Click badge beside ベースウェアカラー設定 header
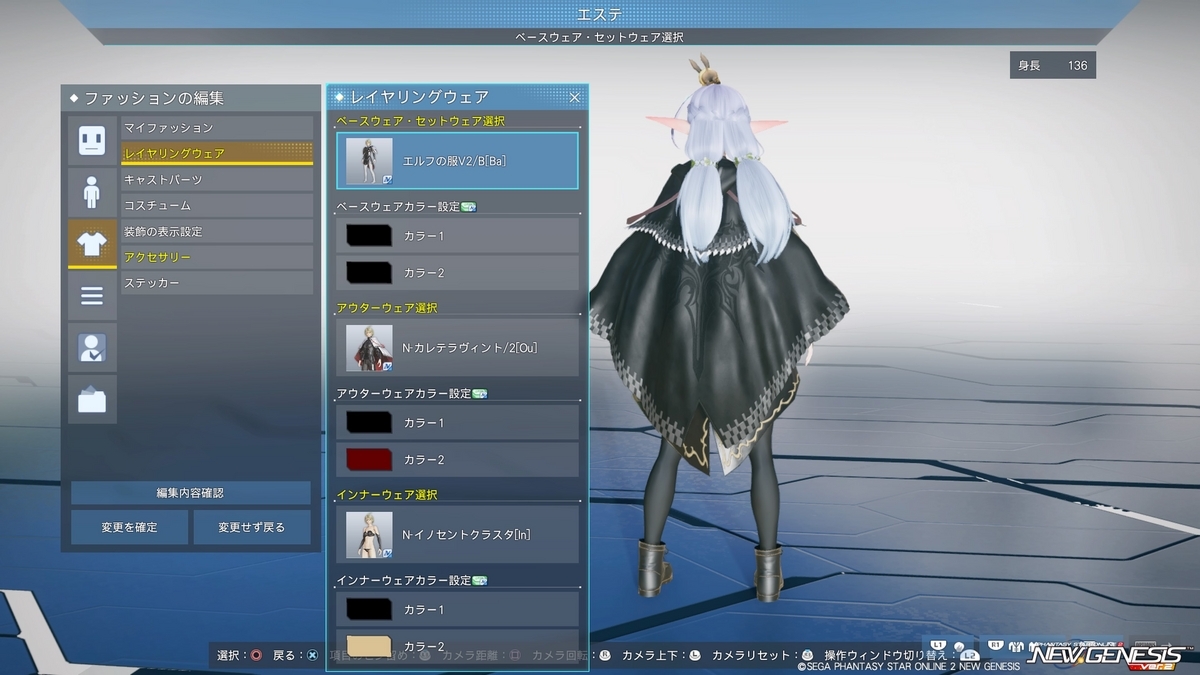1200x675 pixels. pos(468,206)
